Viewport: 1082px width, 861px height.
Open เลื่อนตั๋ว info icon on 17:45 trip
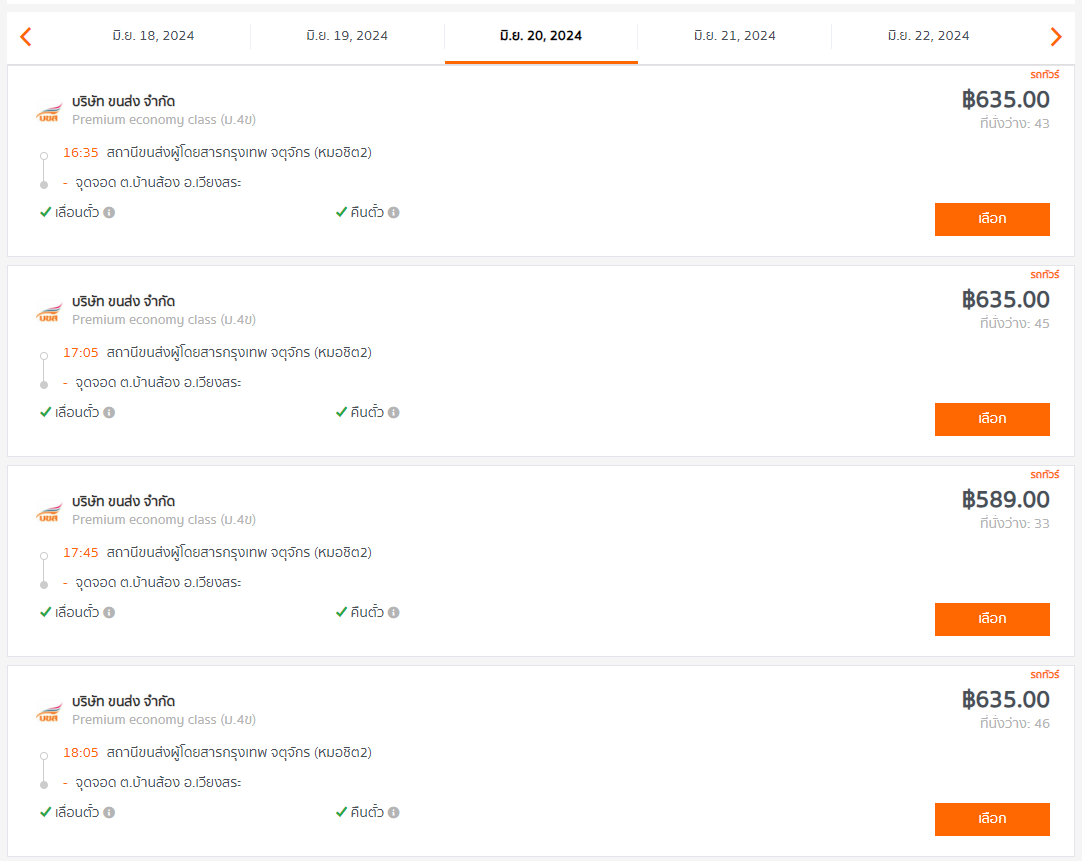109,613
